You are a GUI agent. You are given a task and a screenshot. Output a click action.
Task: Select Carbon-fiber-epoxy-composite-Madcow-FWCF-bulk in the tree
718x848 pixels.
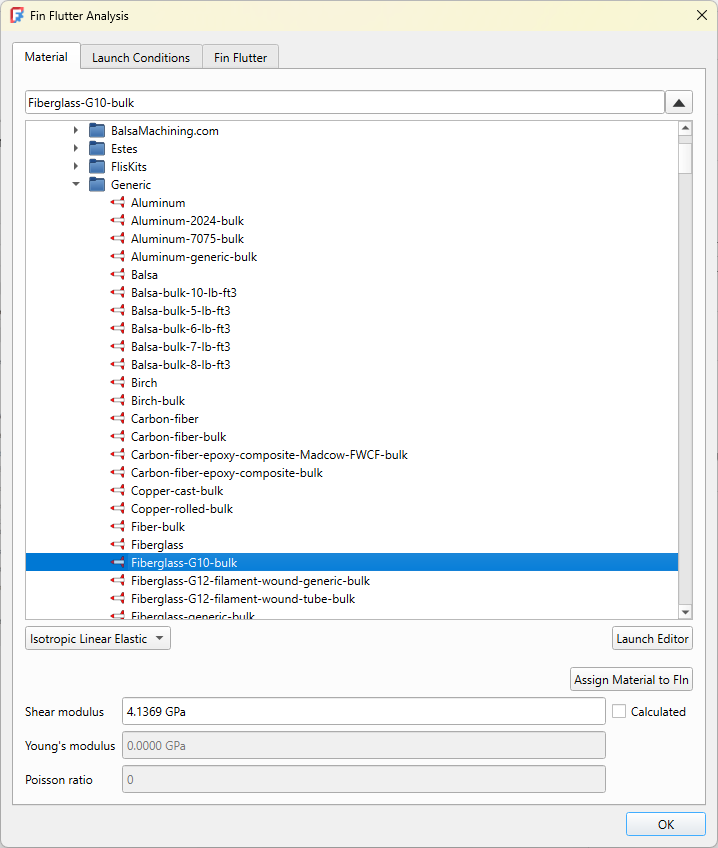[269, 455]
